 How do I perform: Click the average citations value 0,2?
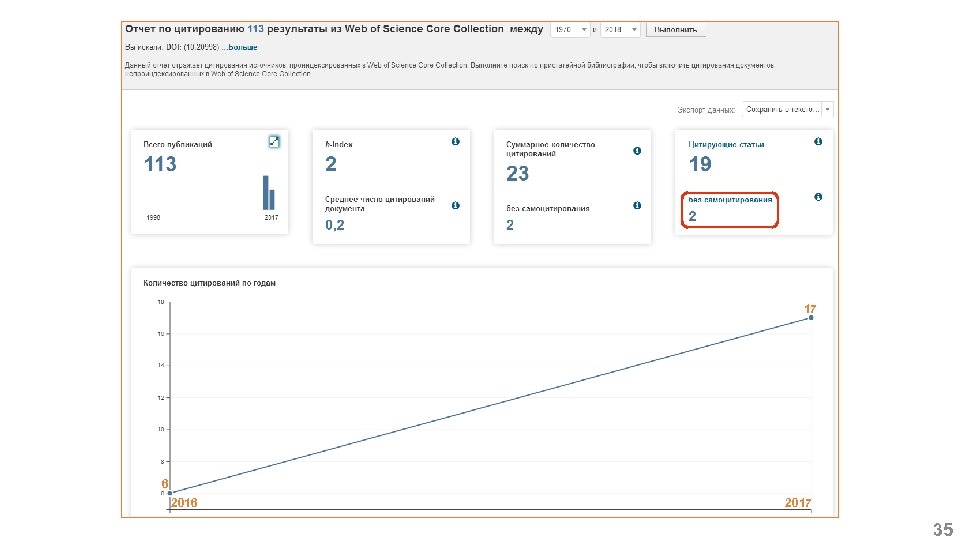point(335,225)
